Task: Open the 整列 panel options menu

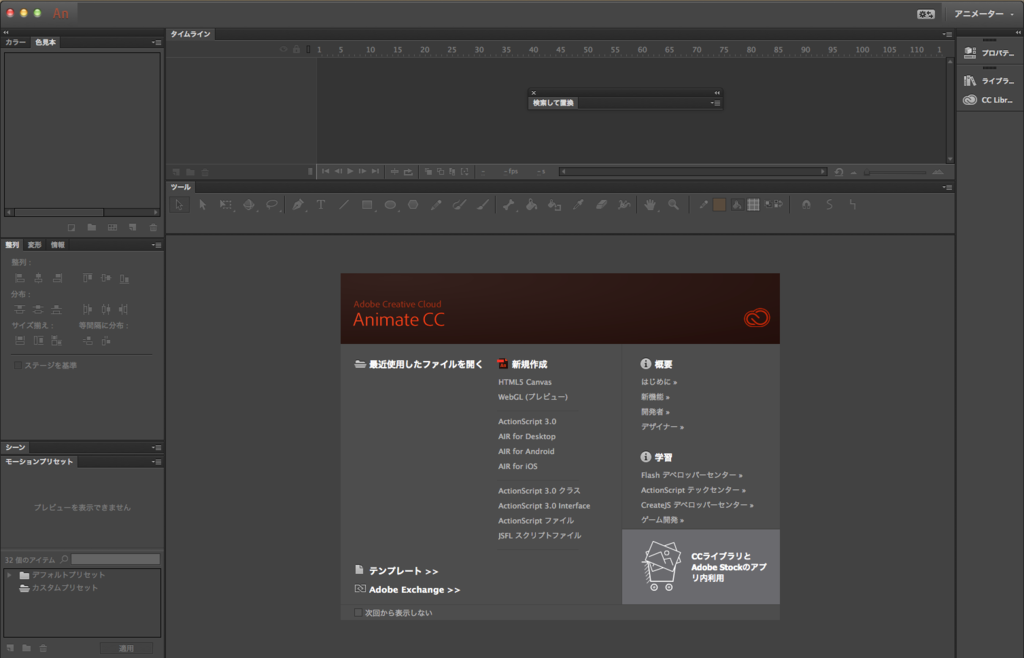Action: click(157, 245)
